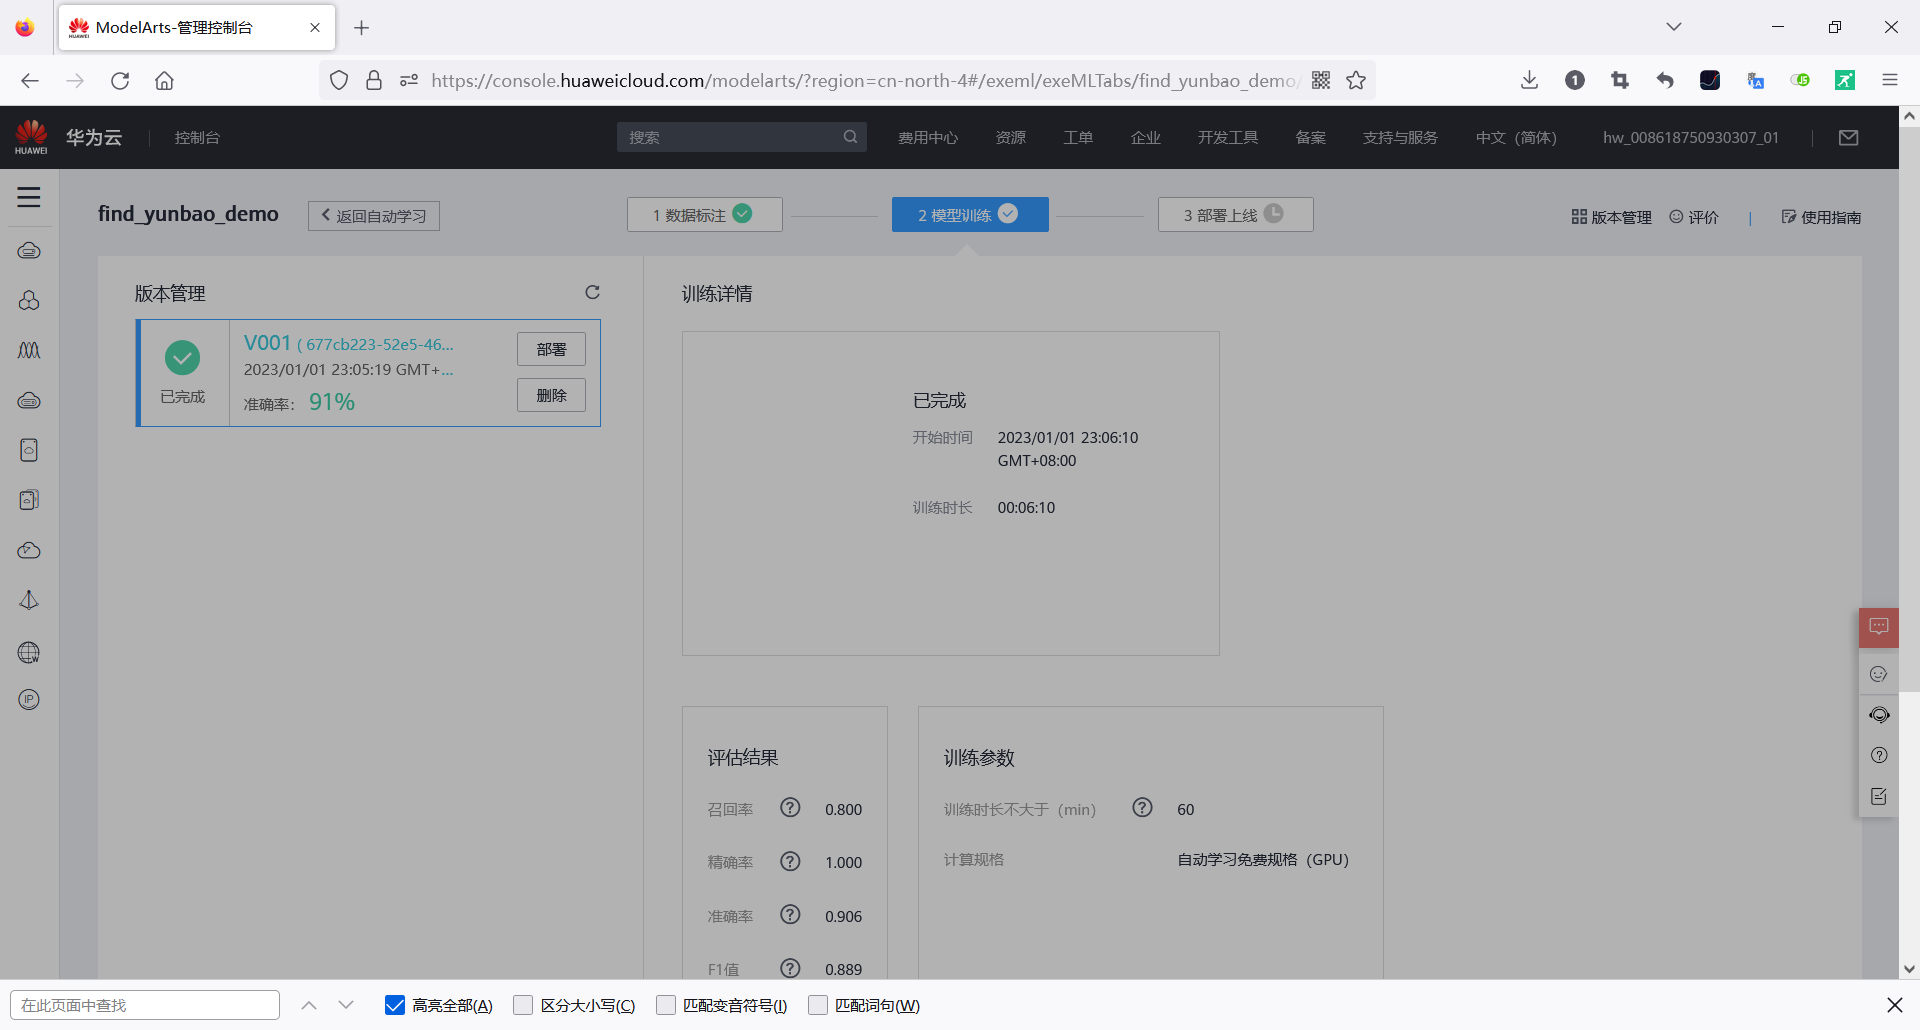Viewport: 1920px width, 1030px height.
Task: Click the question mark help icon on right panel
Action: 1879,756
